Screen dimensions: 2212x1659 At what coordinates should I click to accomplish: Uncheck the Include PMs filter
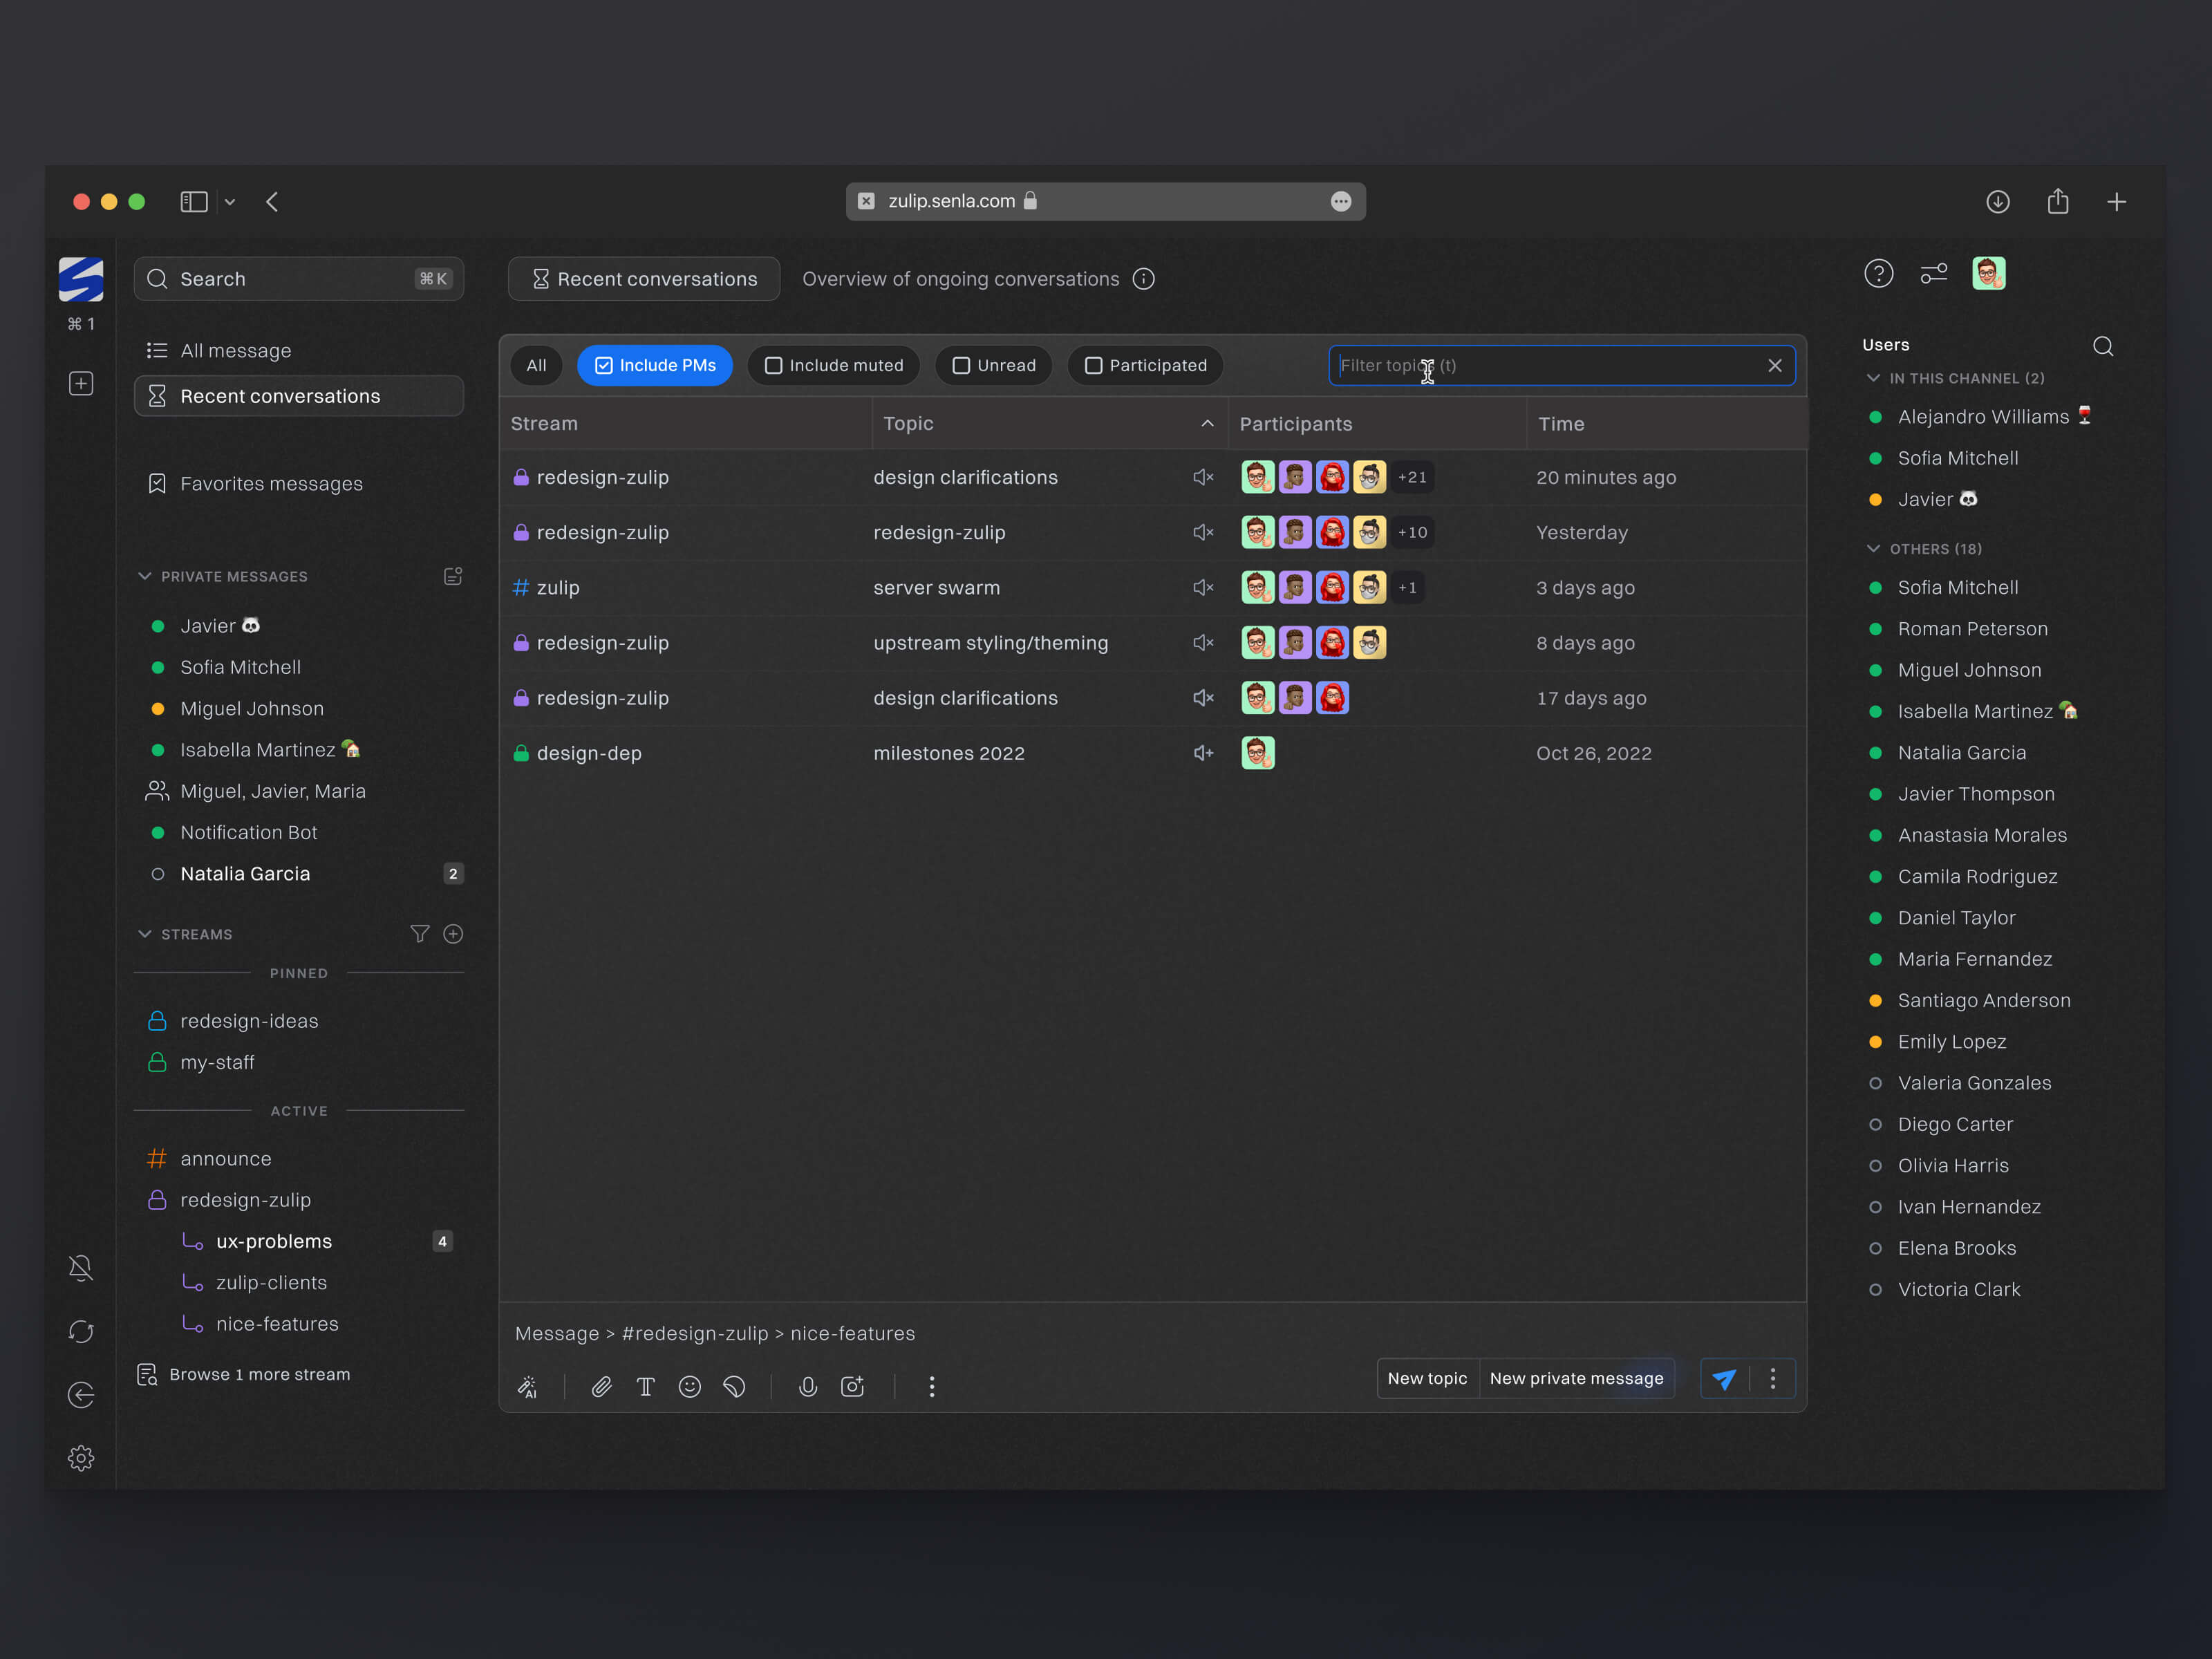click(604, 366)
